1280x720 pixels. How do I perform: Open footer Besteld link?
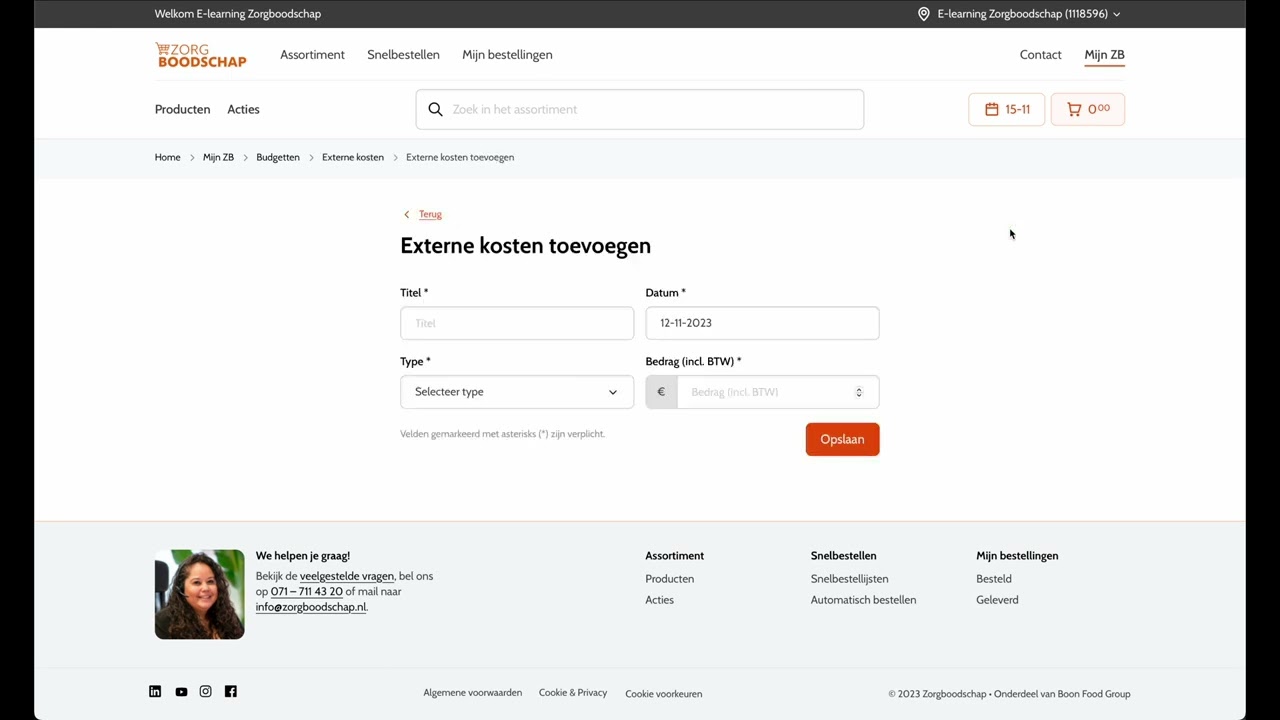click(994, 578)
